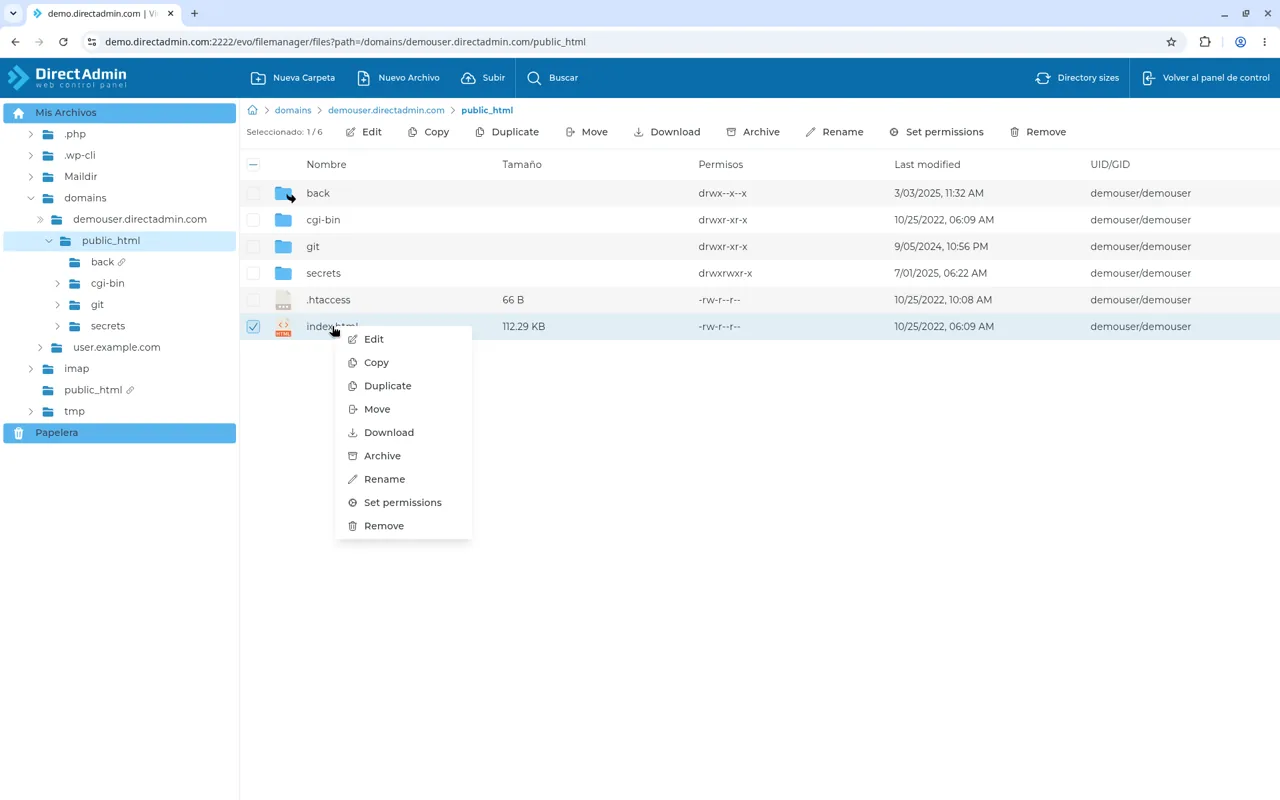Click the toolbar Remove trash icon

click(1014, 132)
